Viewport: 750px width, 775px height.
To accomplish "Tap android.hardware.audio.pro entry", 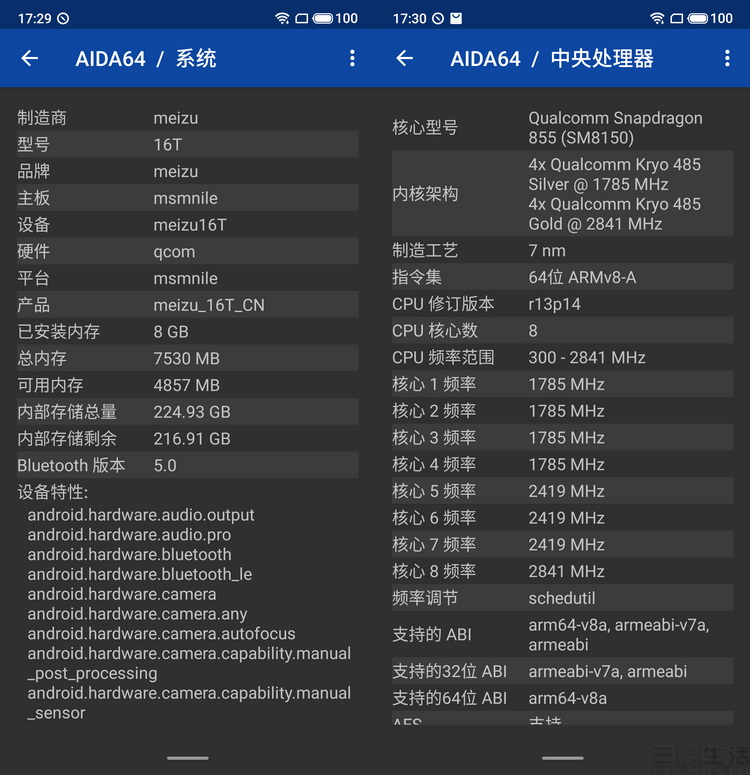I will 130,535.
